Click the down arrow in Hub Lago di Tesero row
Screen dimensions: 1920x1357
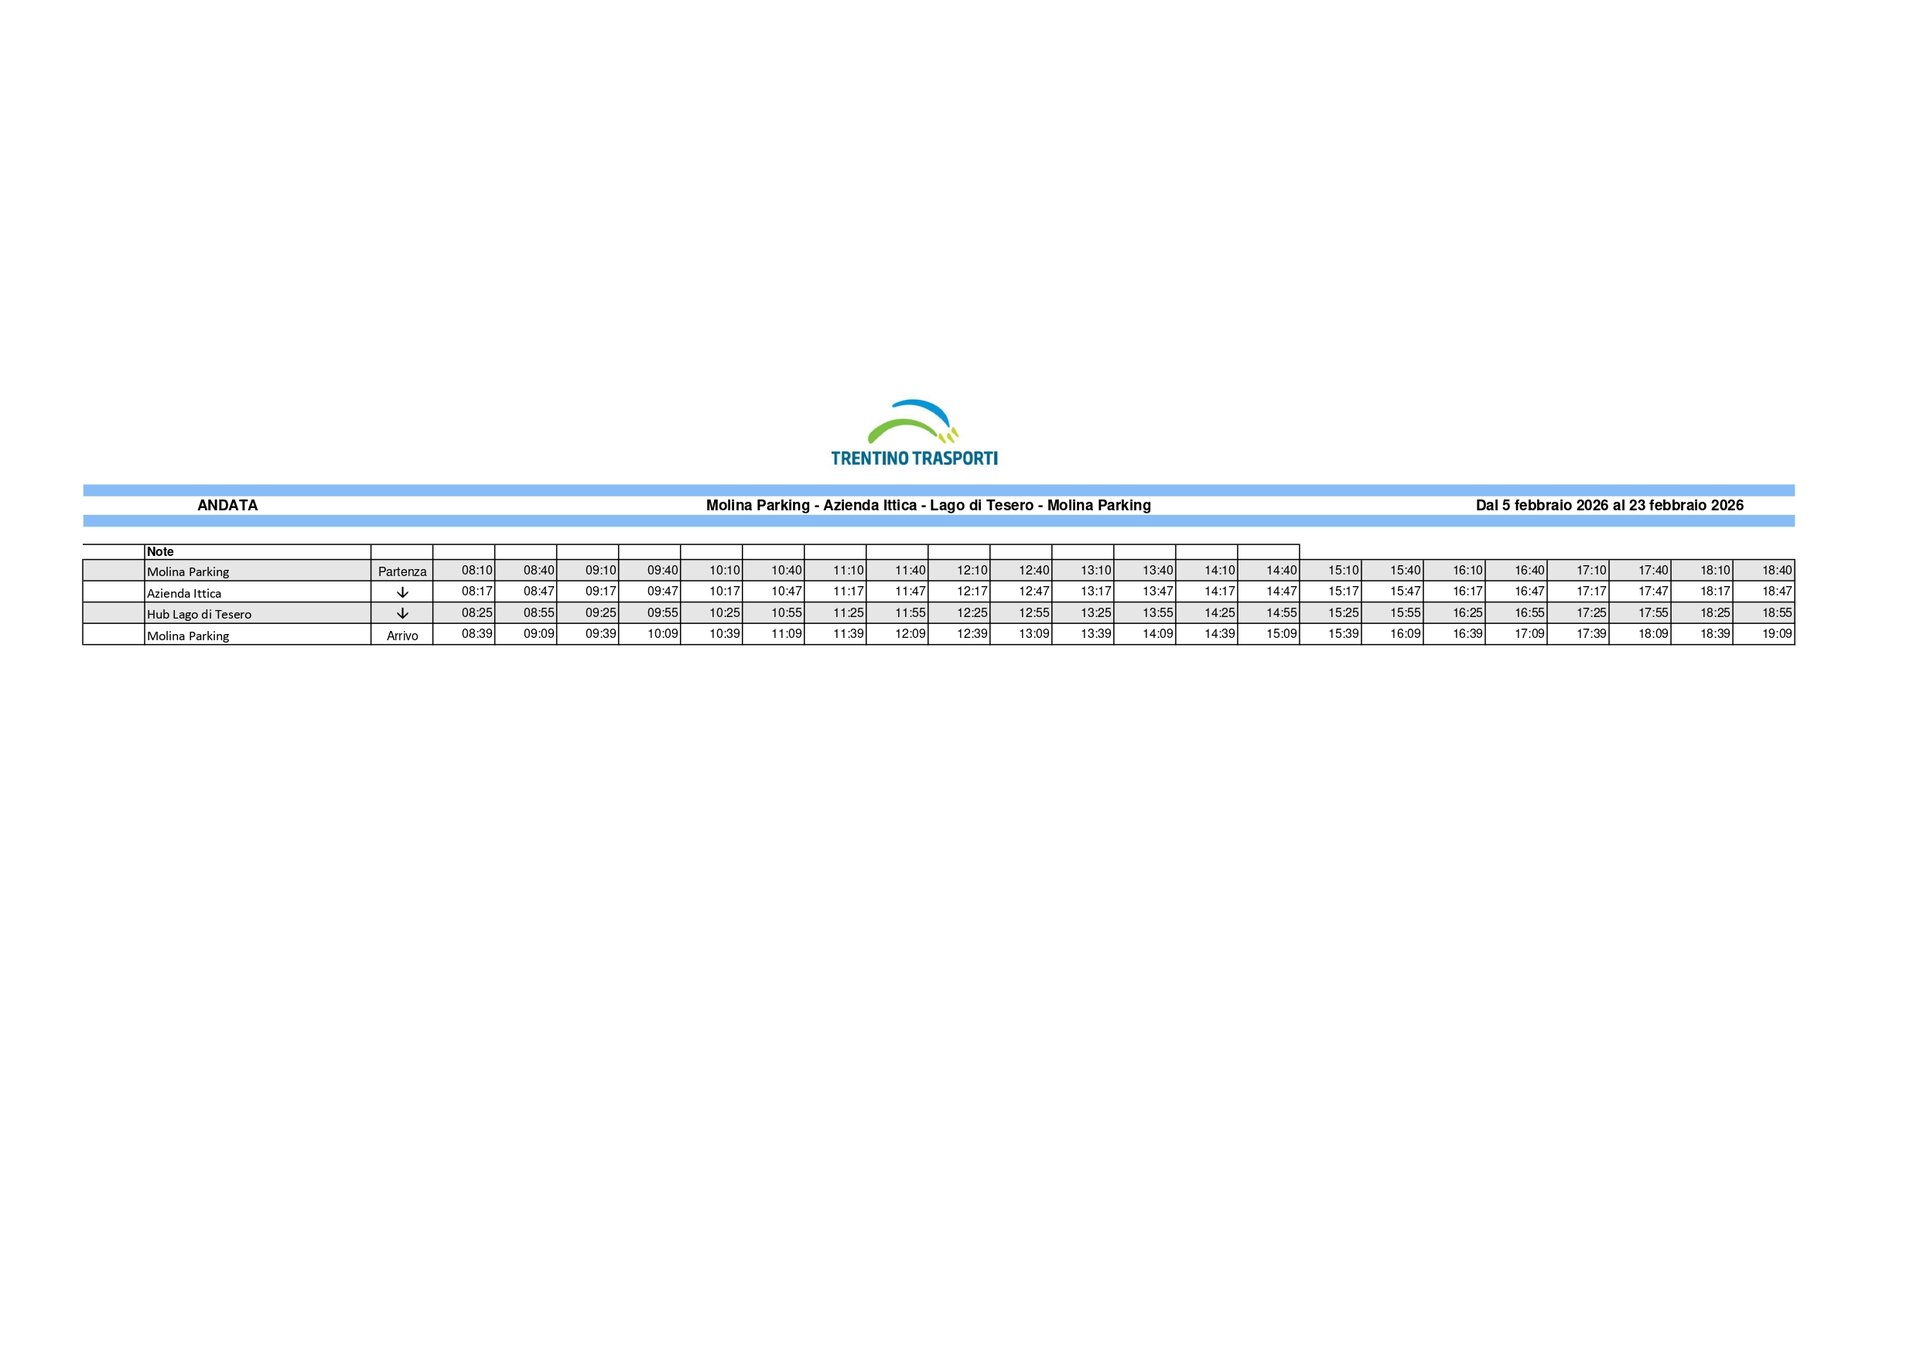click(x=402, y=613)
